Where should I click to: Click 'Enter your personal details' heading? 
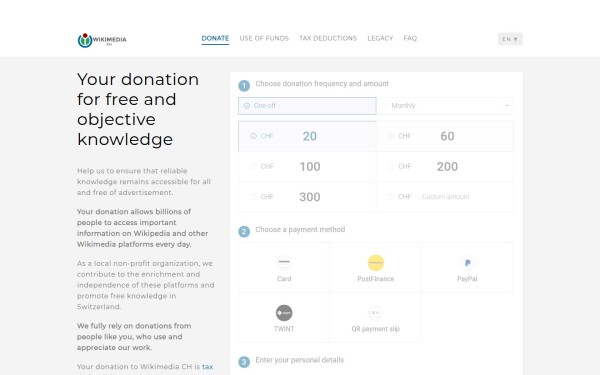pyautogui.click(x=300, y=360)
